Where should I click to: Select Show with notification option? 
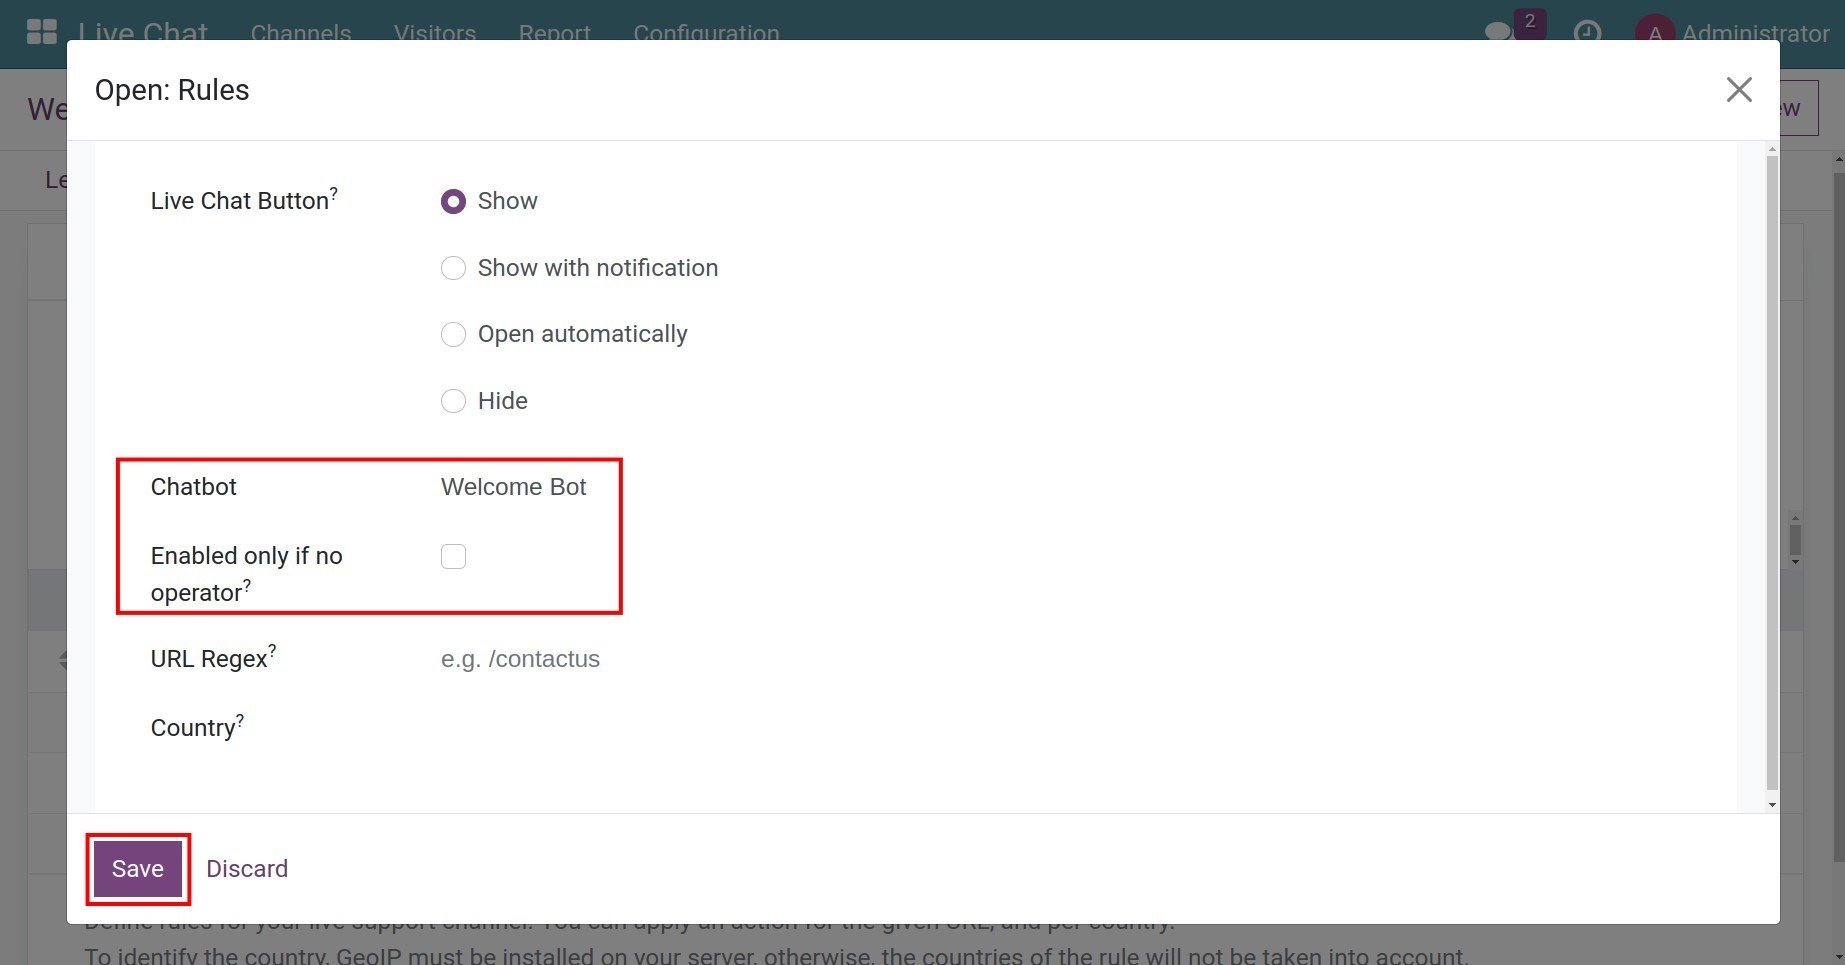point(453,268)
